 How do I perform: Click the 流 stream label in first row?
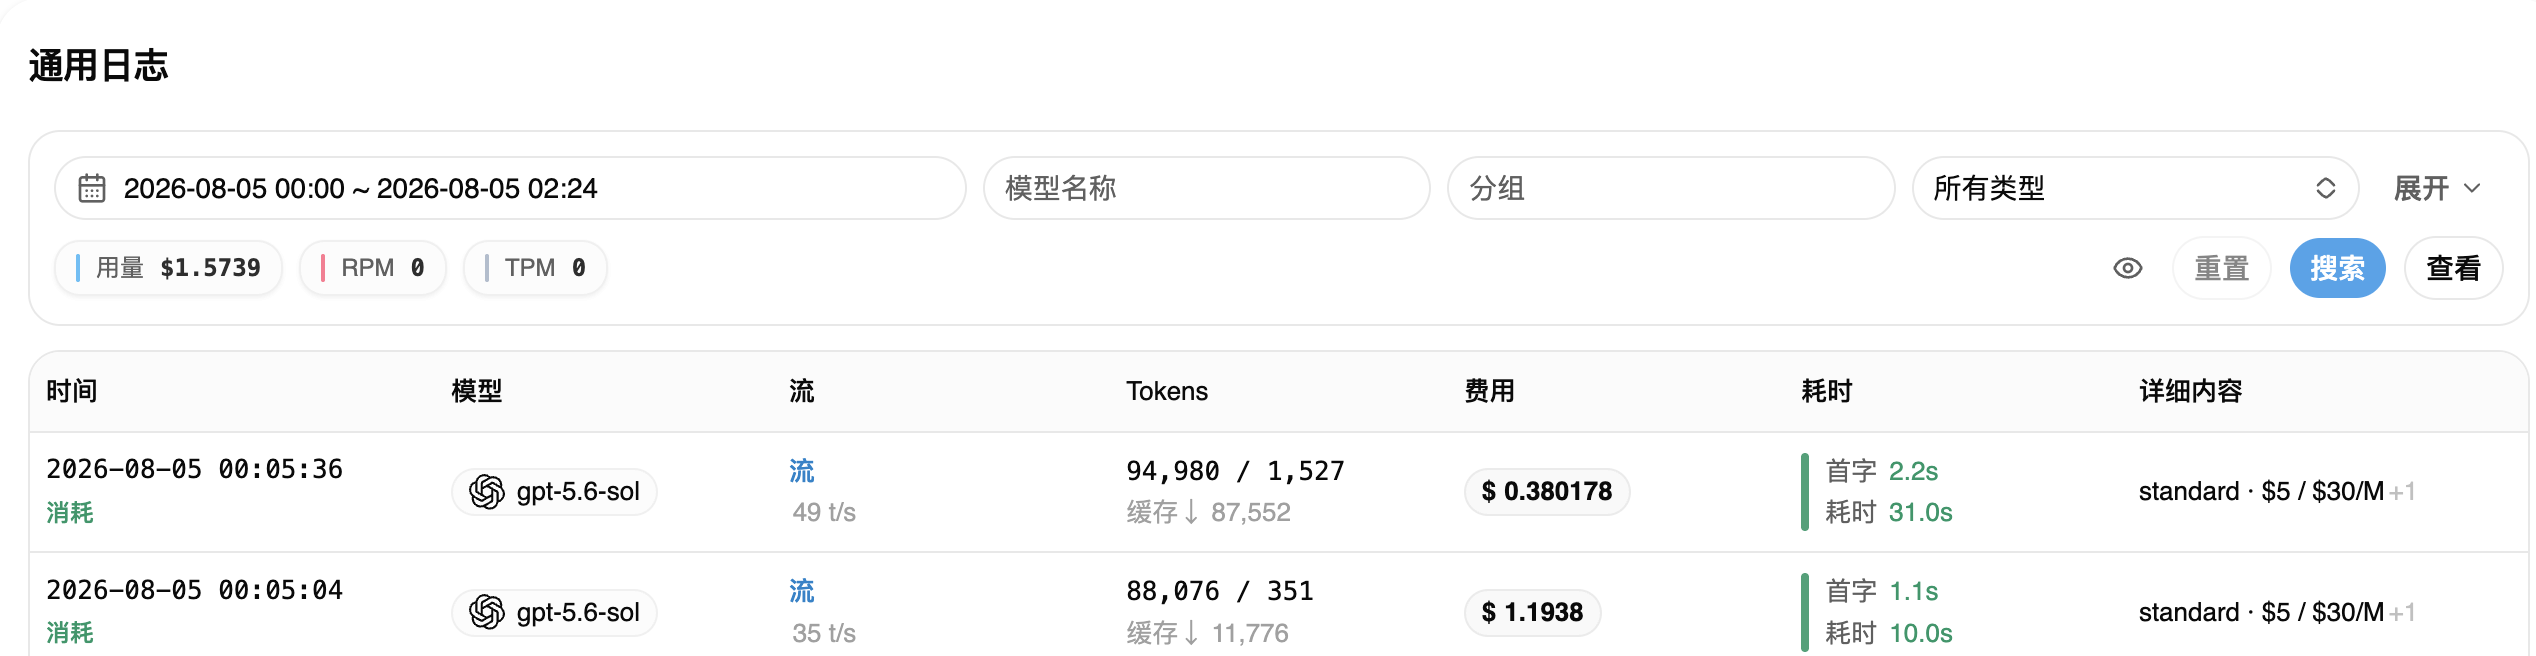(802, 471)
